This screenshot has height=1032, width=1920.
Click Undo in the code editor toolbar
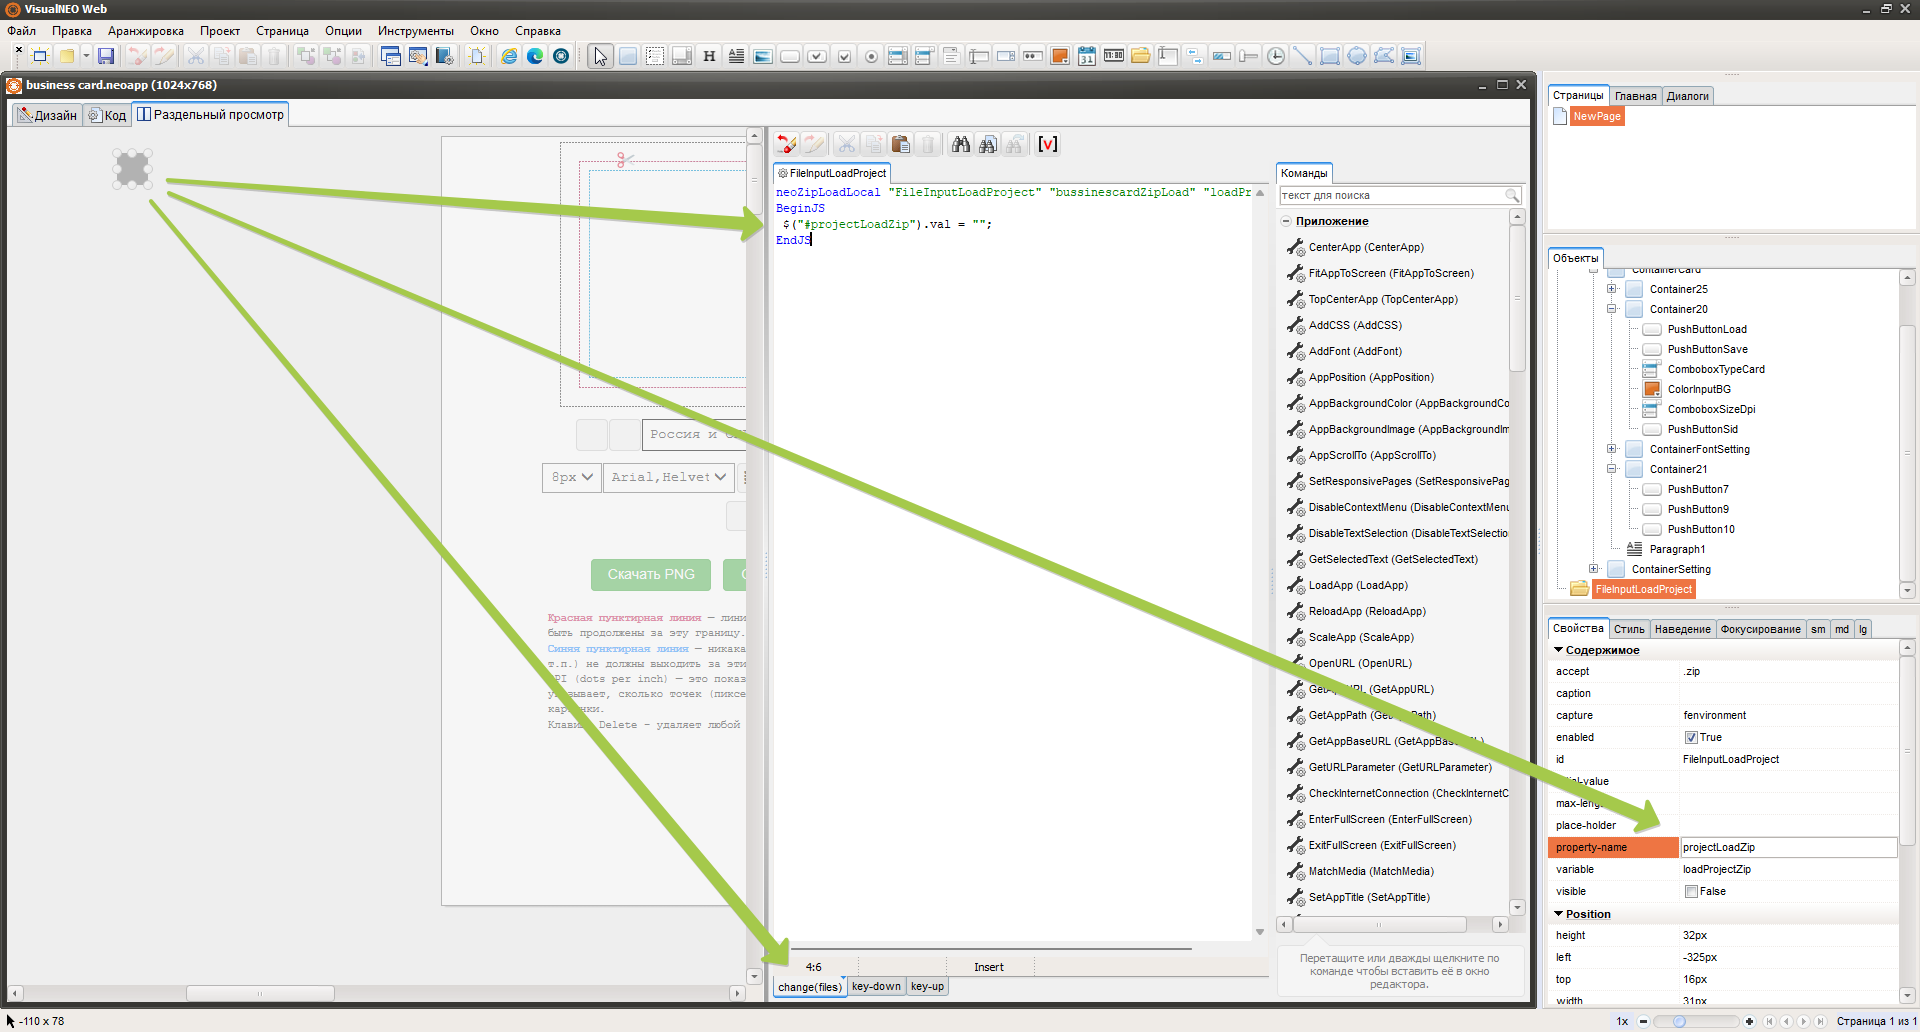click(x=787, y=145)
